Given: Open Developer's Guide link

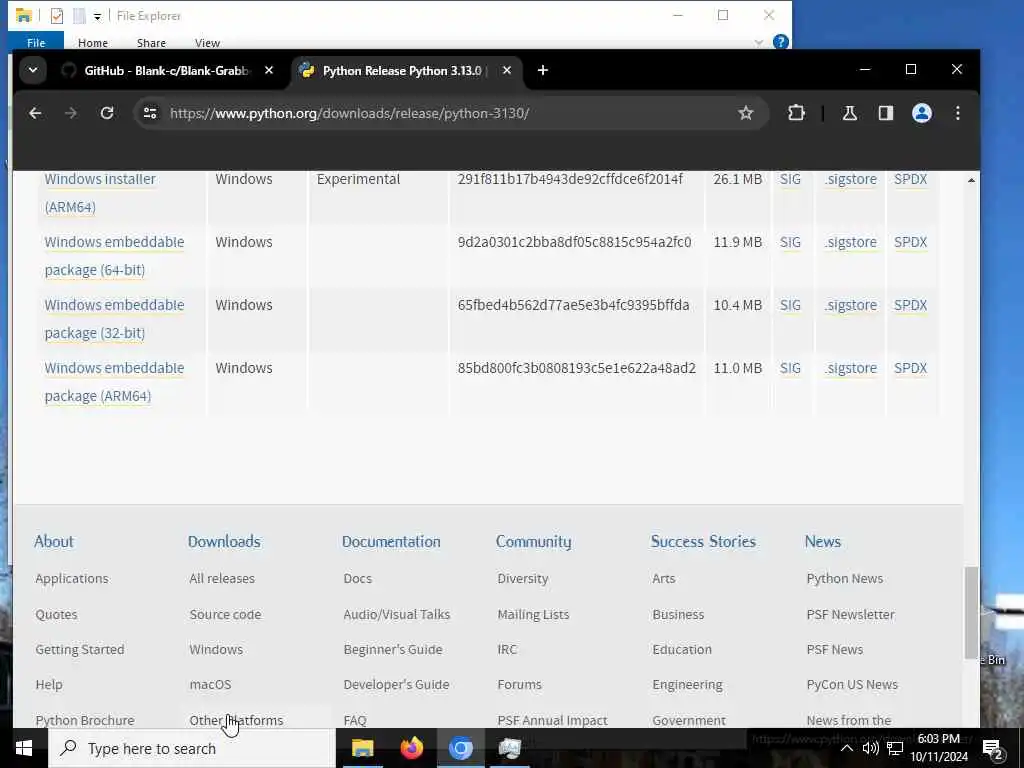Looking at the screenshot, I should pyautogui.click(x=396, y=684).
